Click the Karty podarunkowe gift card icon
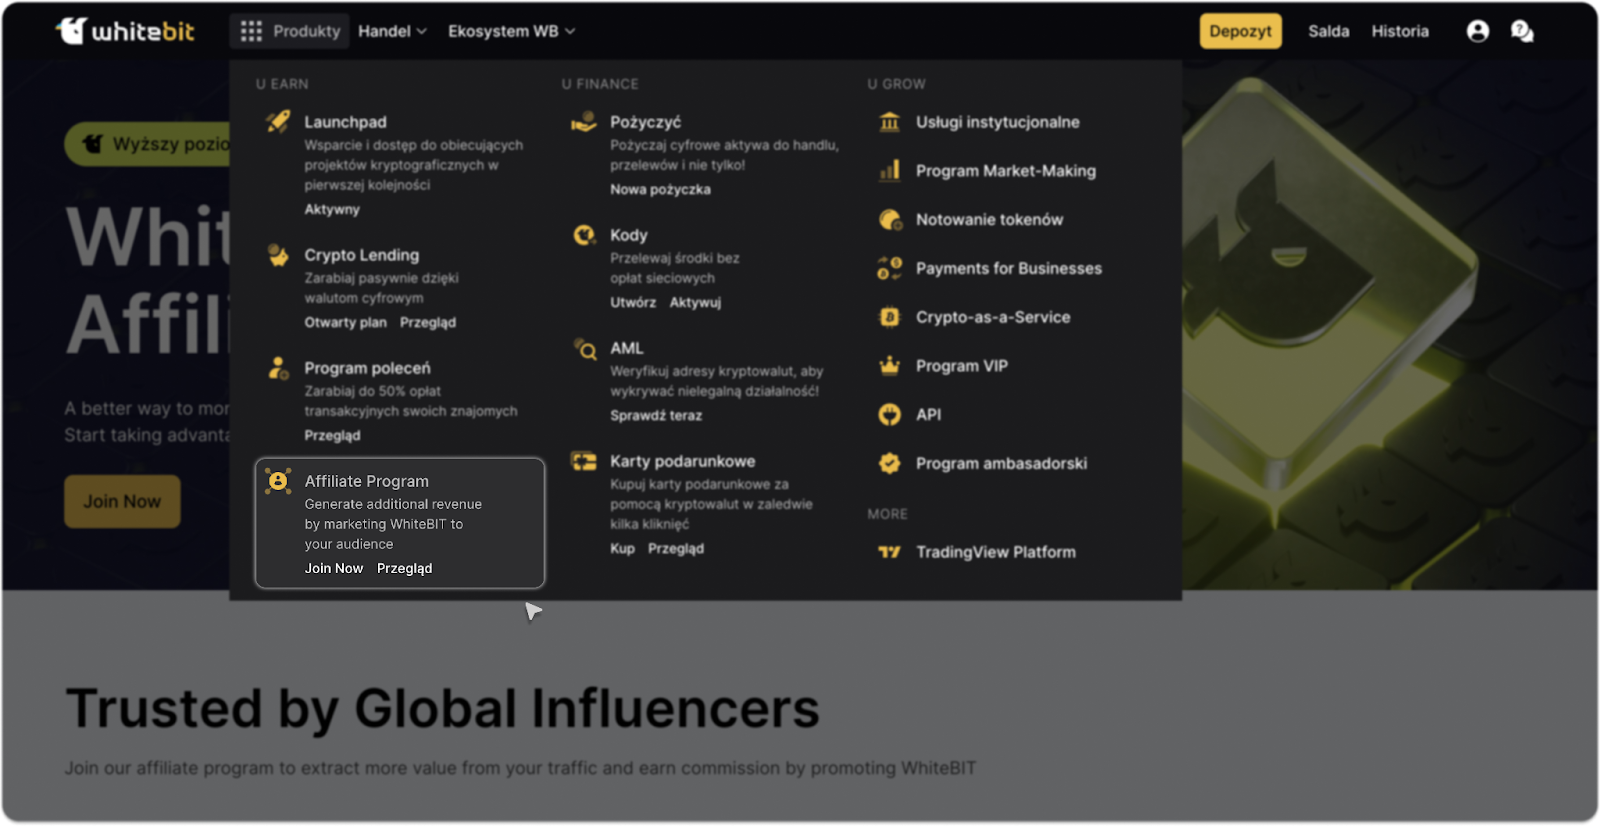 click(x=584, y=461)
